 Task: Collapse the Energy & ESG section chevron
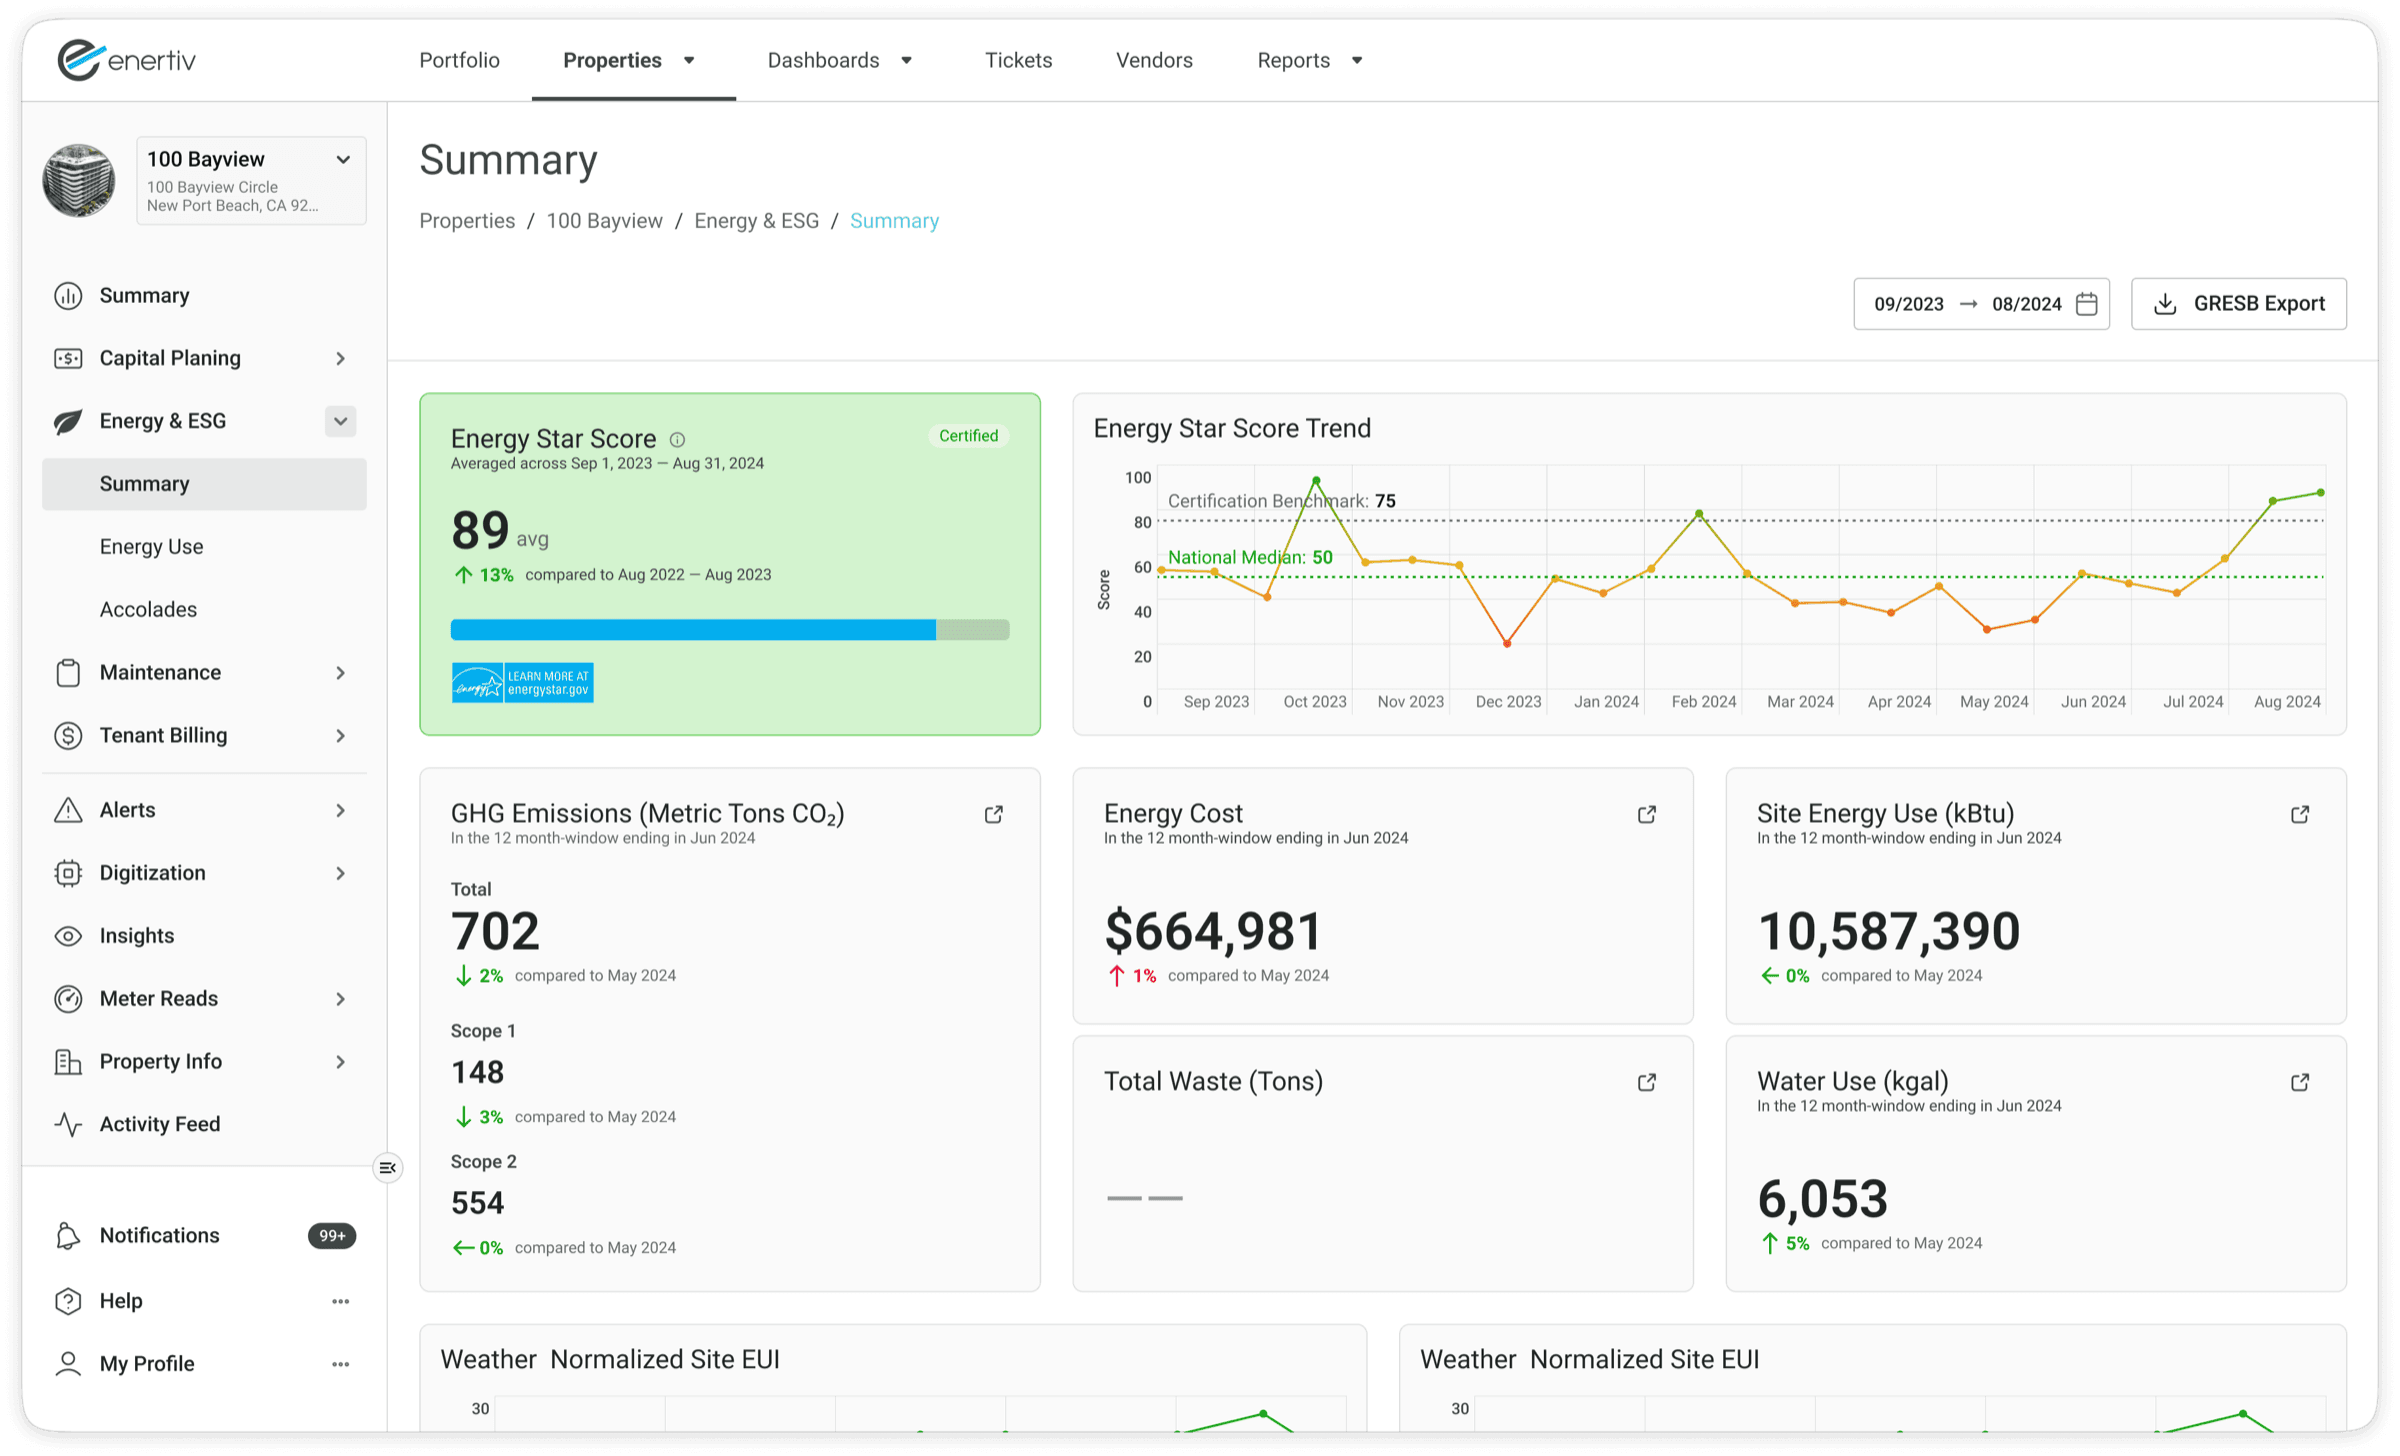point(340,421)
